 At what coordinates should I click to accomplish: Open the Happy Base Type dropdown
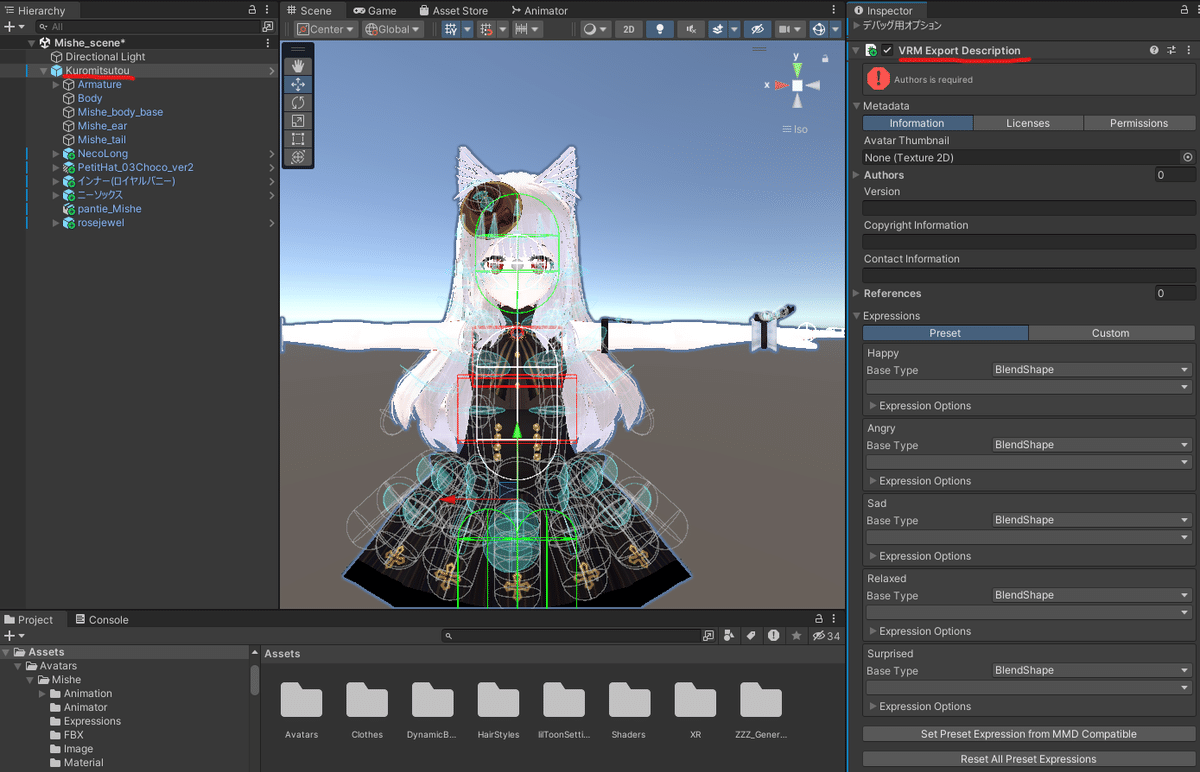pos(1090,369)
